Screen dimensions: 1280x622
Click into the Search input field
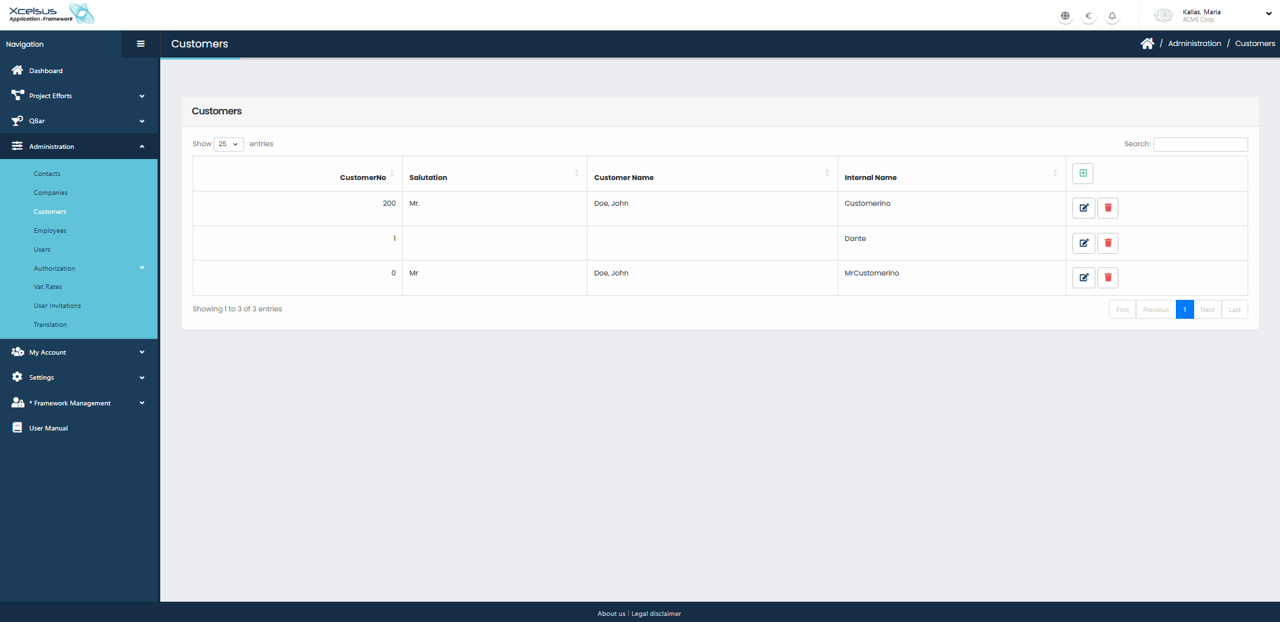tap(1200, 144)
